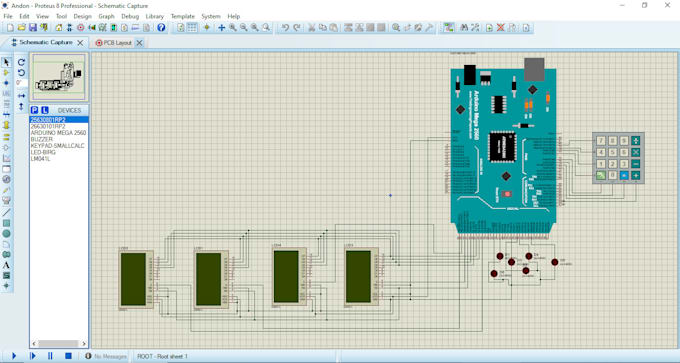Viewport: 680px width, 363px height.
Task: Select KEYPAD-SMALLCALC device
Action: coord(59,146)
